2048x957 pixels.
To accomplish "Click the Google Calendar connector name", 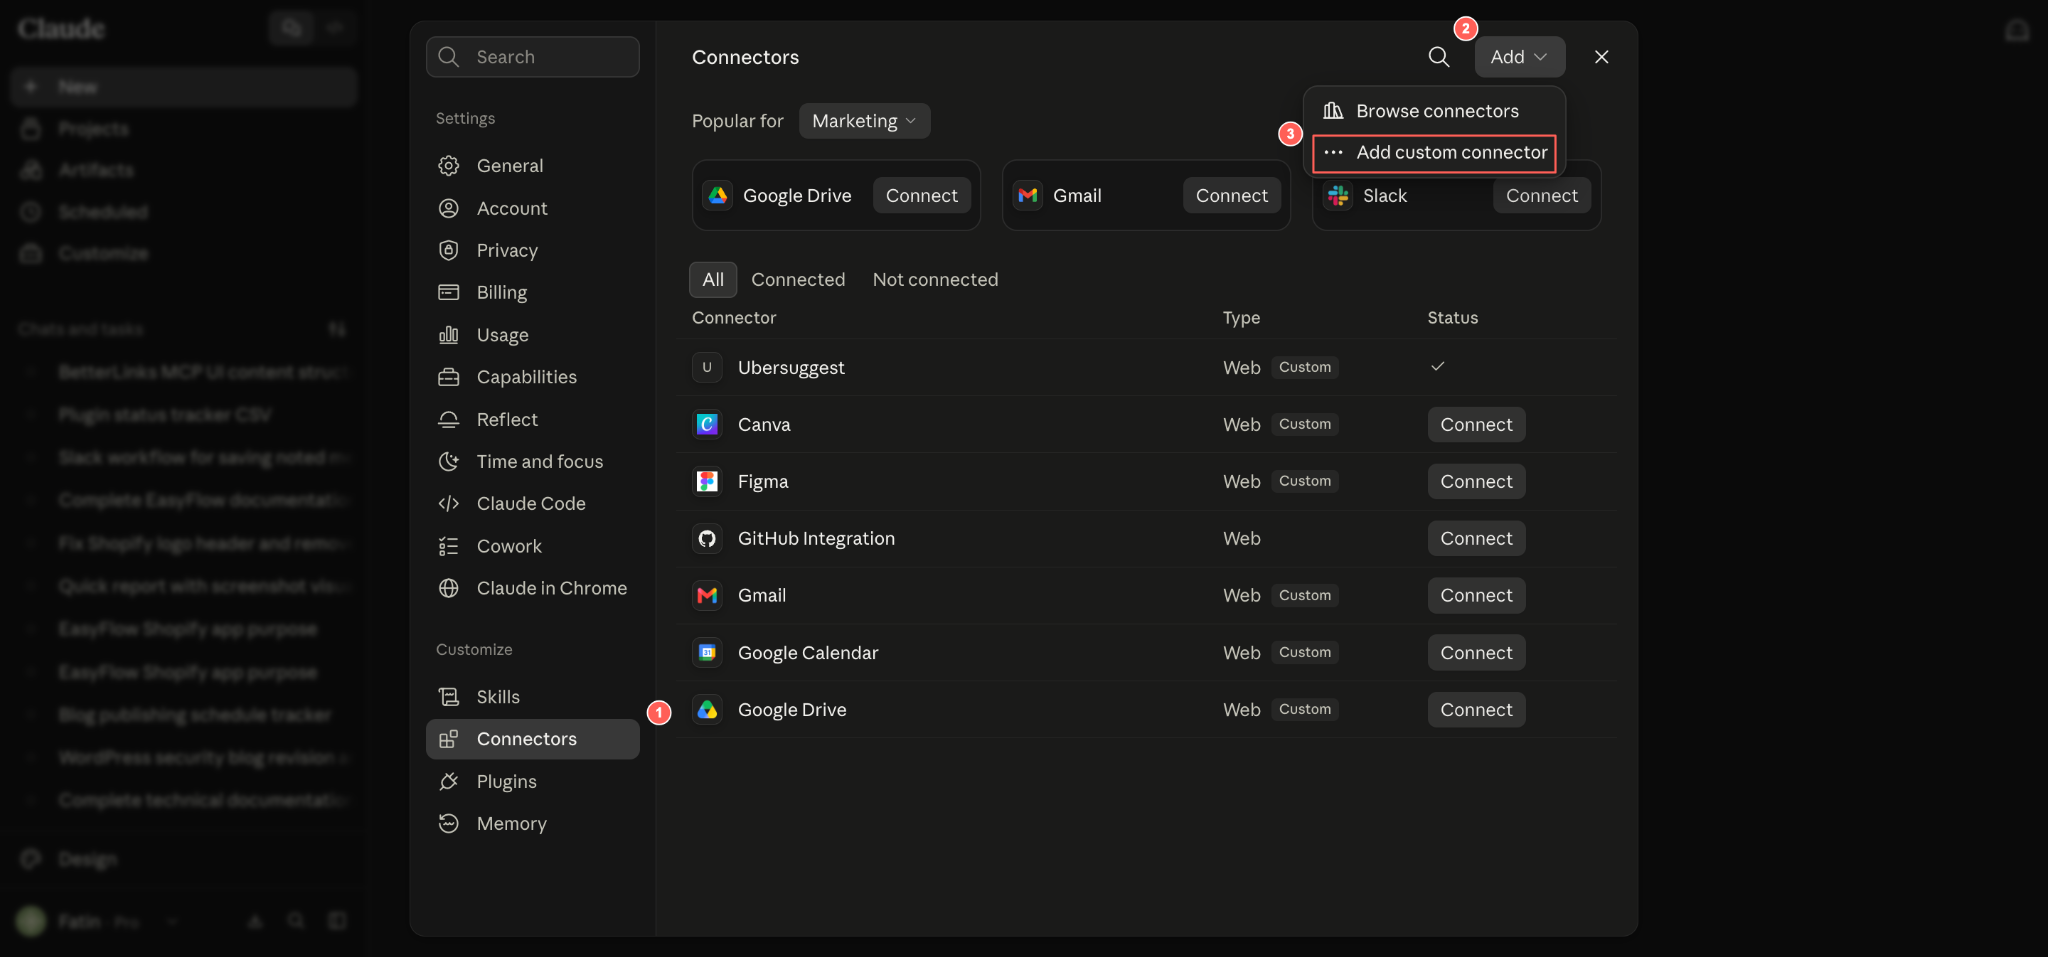I will coord(808,653).
